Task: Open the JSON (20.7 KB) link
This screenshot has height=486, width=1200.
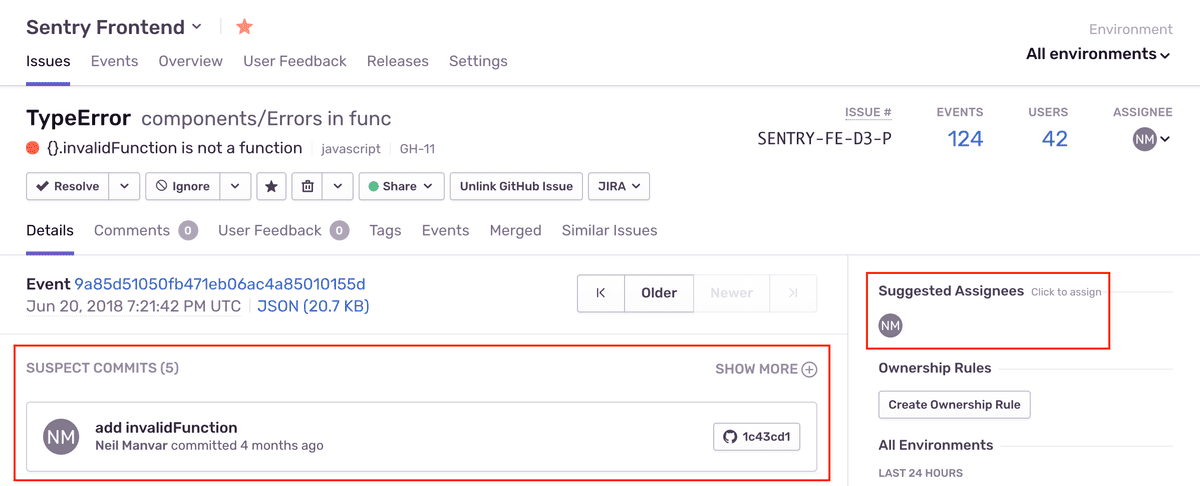Action: pyautogui.click(x=313, y=306)
